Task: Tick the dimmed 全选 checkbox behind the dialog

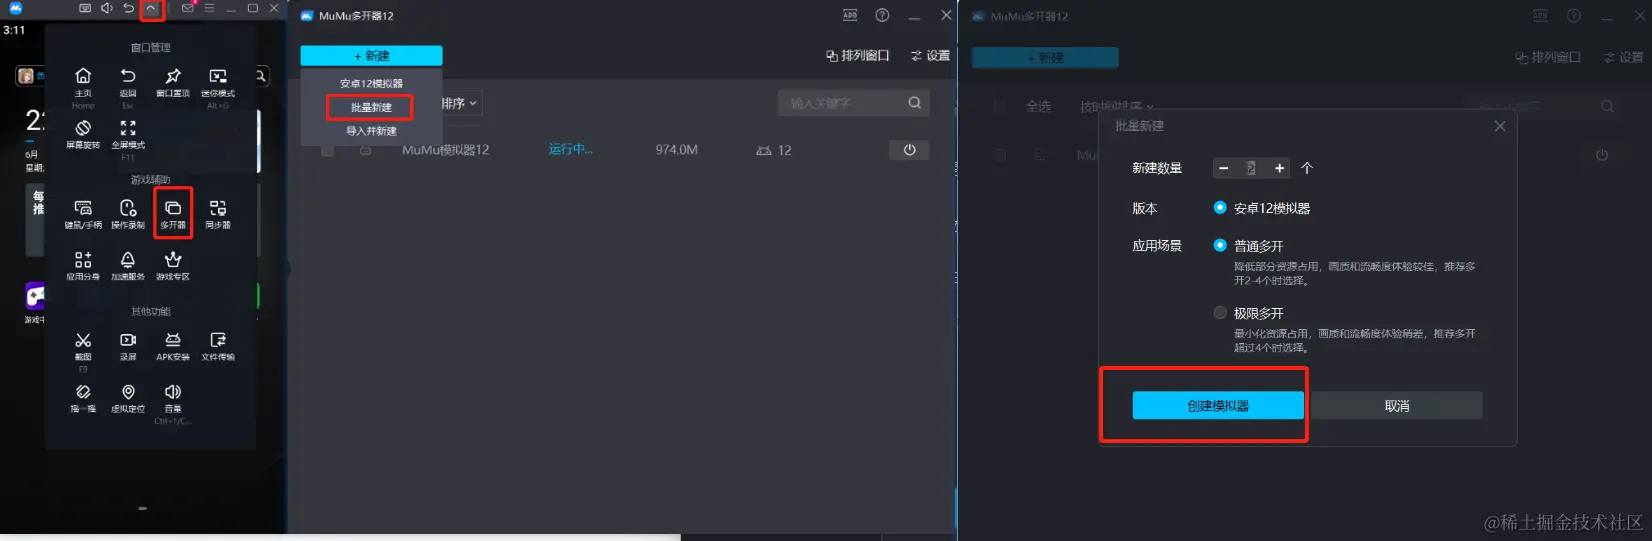Action: (x=999, y=106)
